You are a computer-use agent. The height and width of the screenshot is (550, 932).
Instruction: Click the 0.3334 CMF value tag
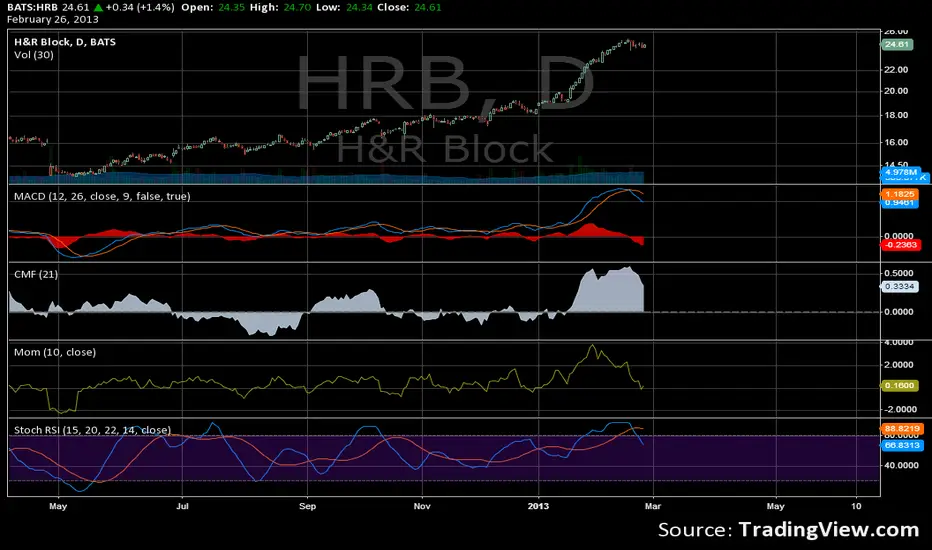(x=899, y=287)
